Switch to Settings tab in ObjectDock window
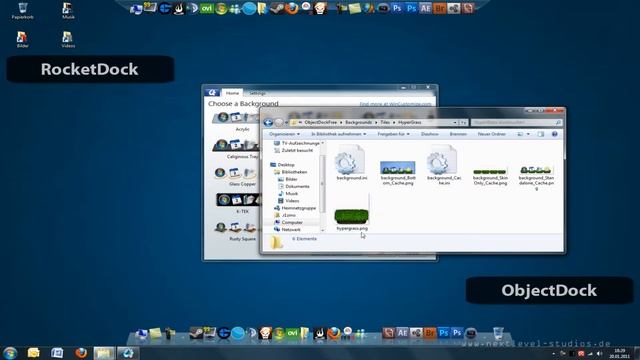This screenshot has width=640, height=360. point(258,93)
